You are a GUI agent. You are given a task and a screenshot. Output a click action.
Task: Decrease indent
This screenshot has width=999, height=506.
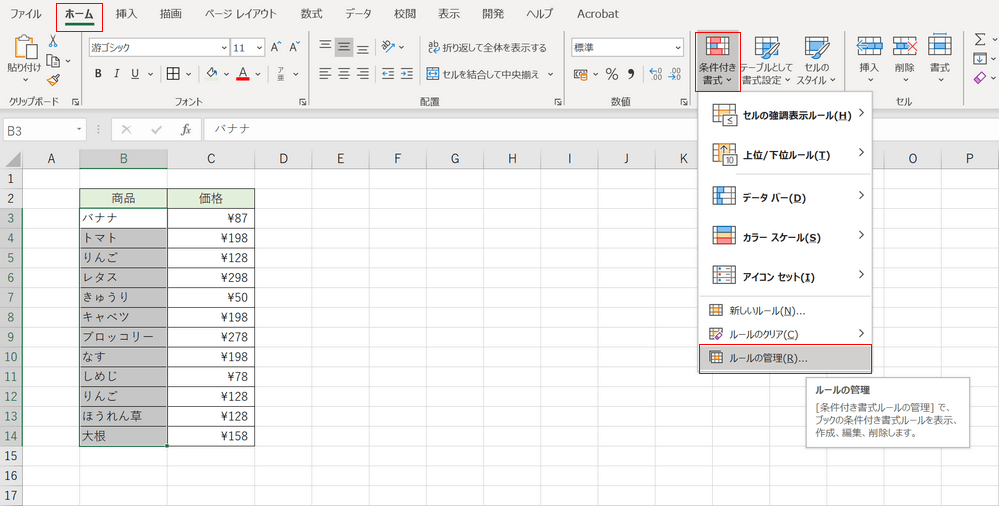pos(388,74)
